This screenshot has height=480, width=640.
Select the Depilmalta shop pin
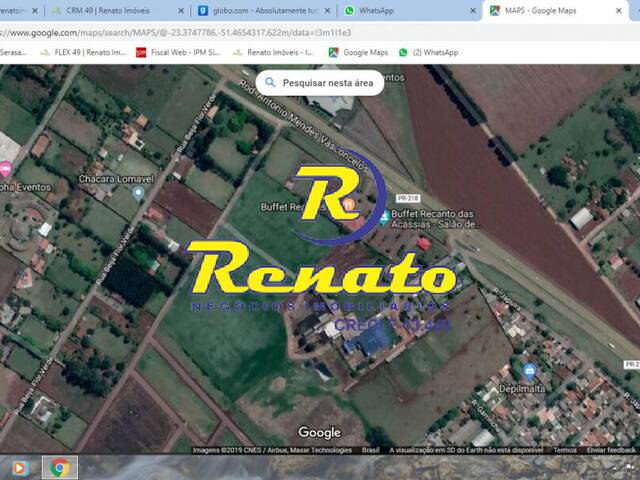click(x=529, y=371)
